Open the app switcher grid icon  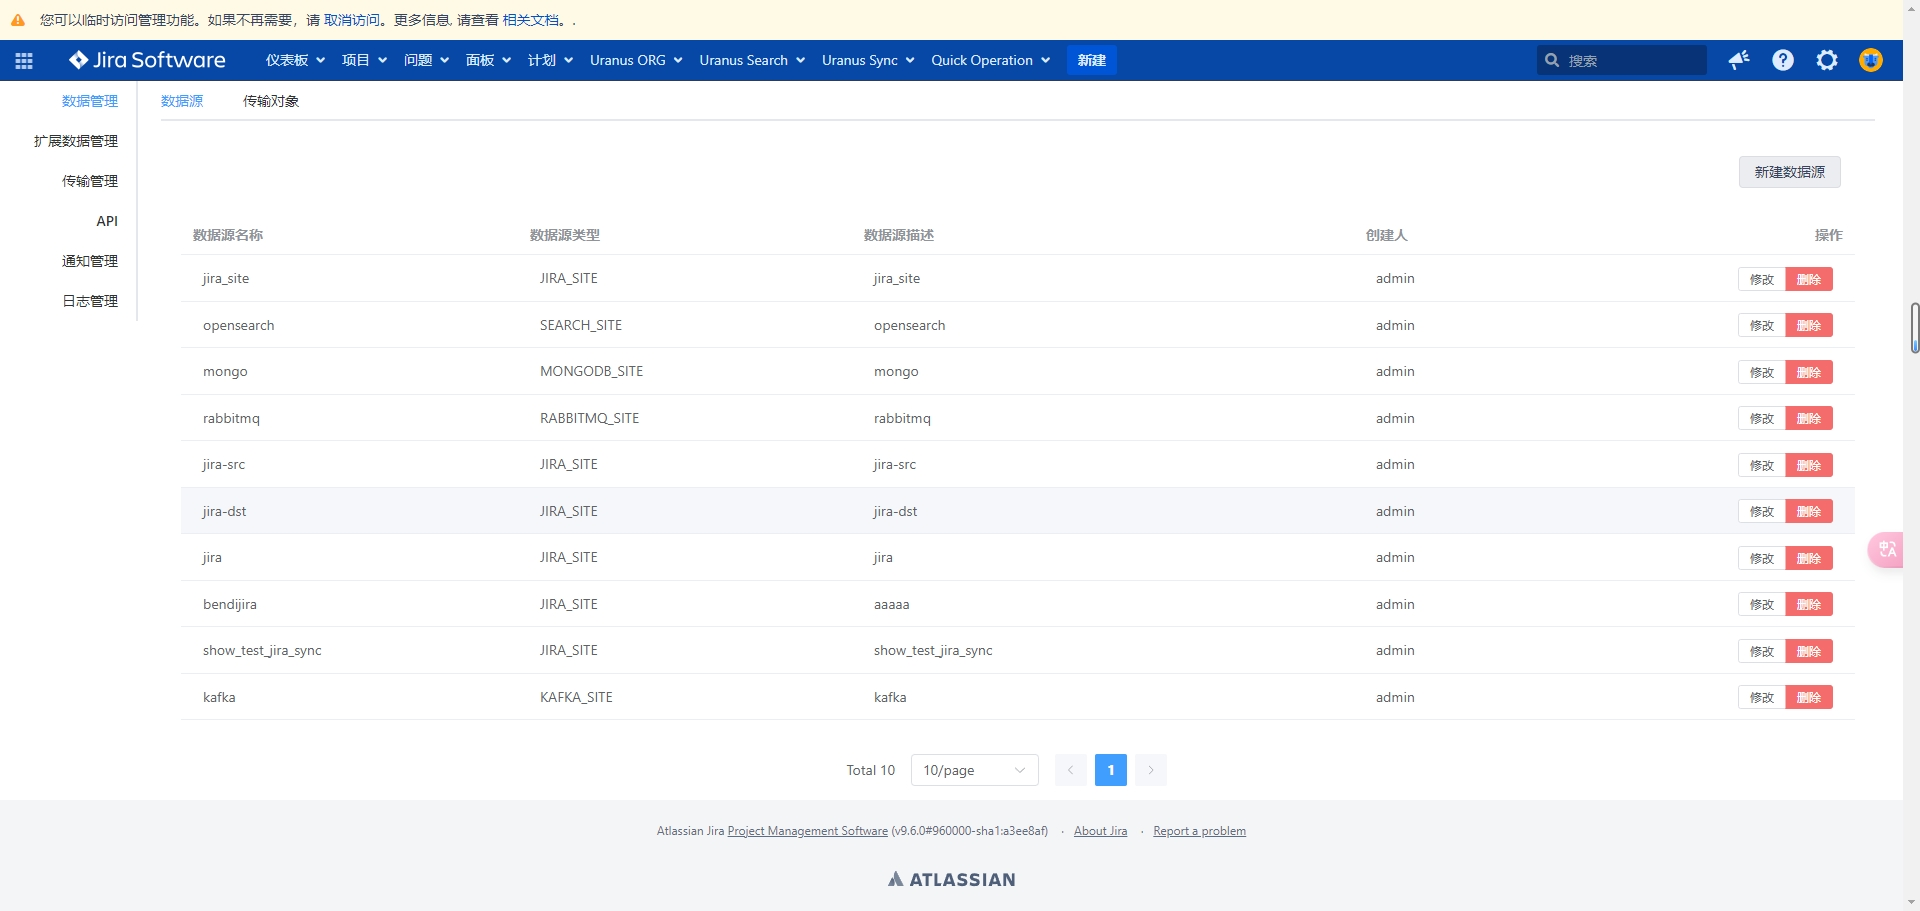pyautogui.click(x=24, y=60)
